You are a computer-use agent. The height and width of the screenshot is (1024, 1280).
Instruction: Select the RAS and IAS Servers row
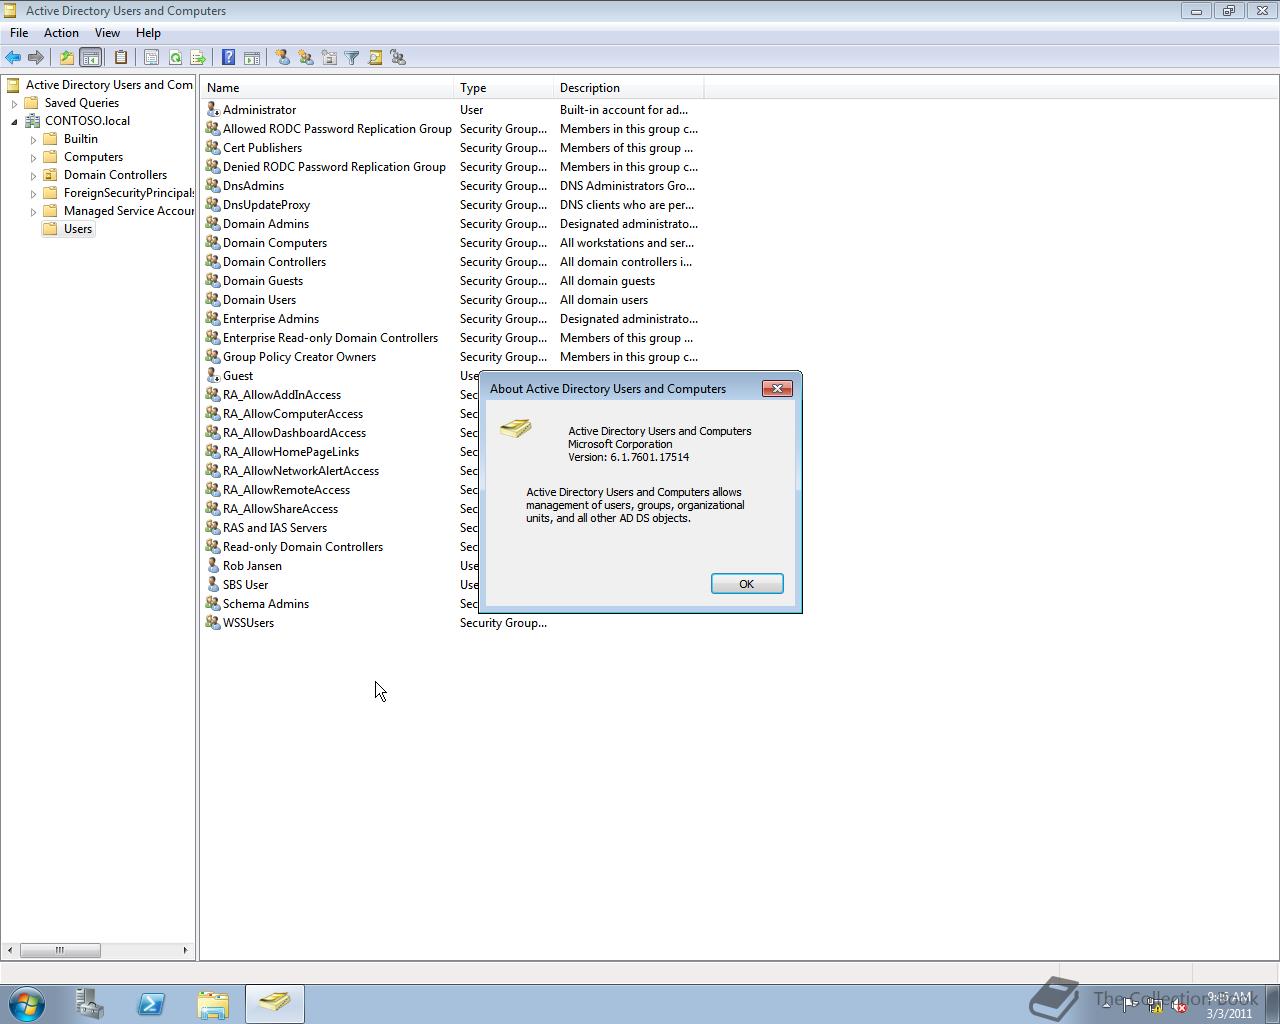(340, 528)
